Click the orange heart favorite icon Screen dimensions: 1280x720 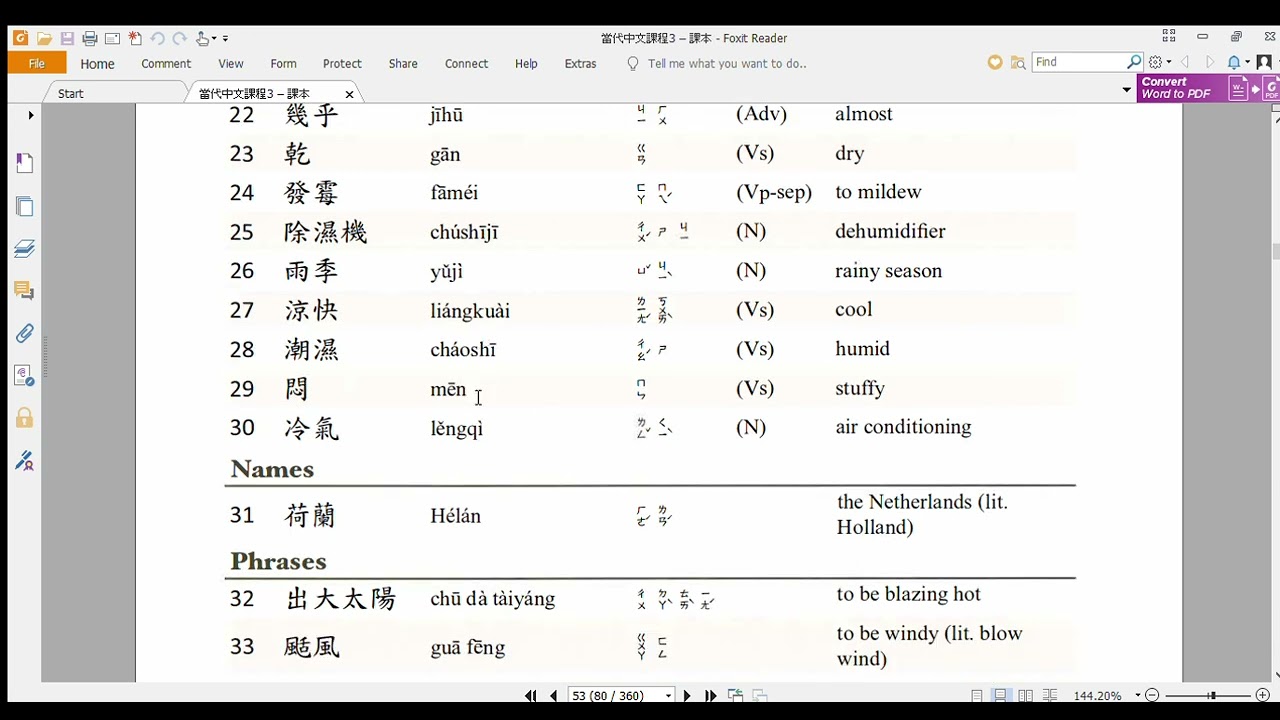(995, 62)
